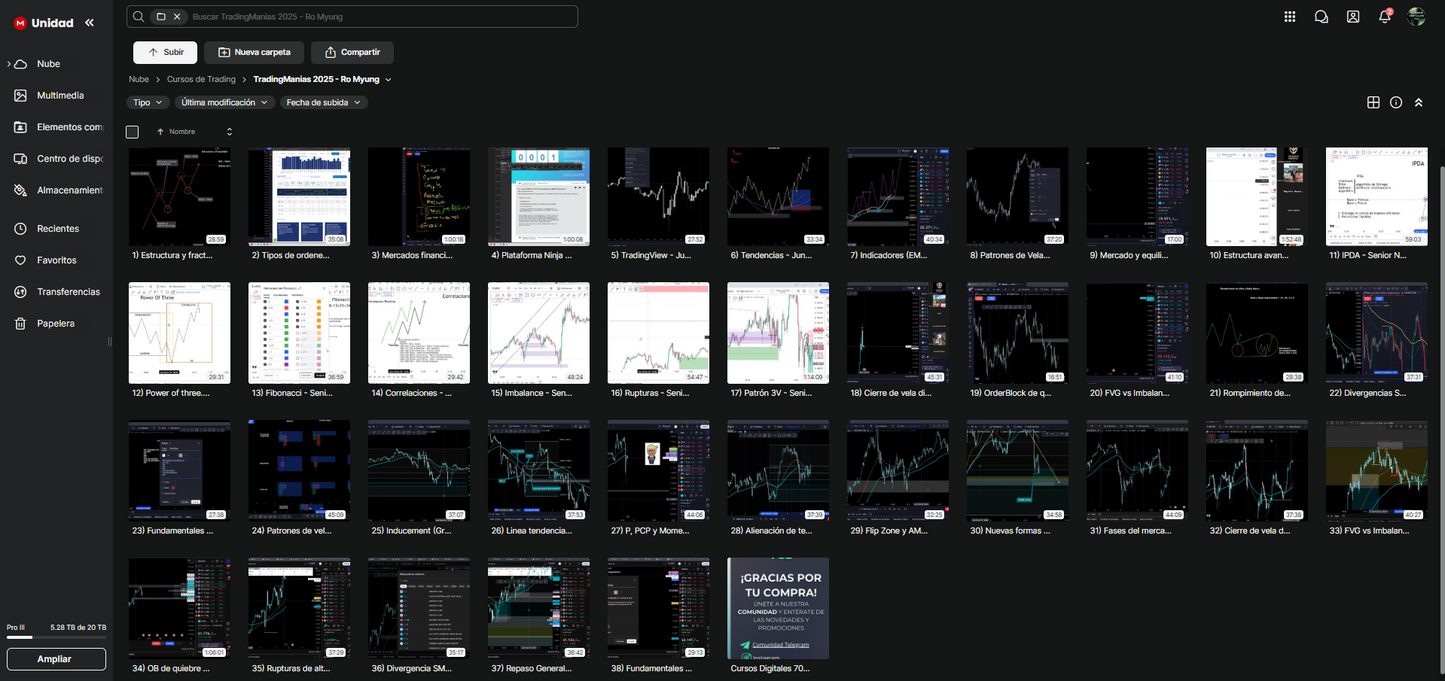This screenshot has width=1445, height=681.
Task: Open the contacts icon in top bar
Action: click(x=1353, y=16)
